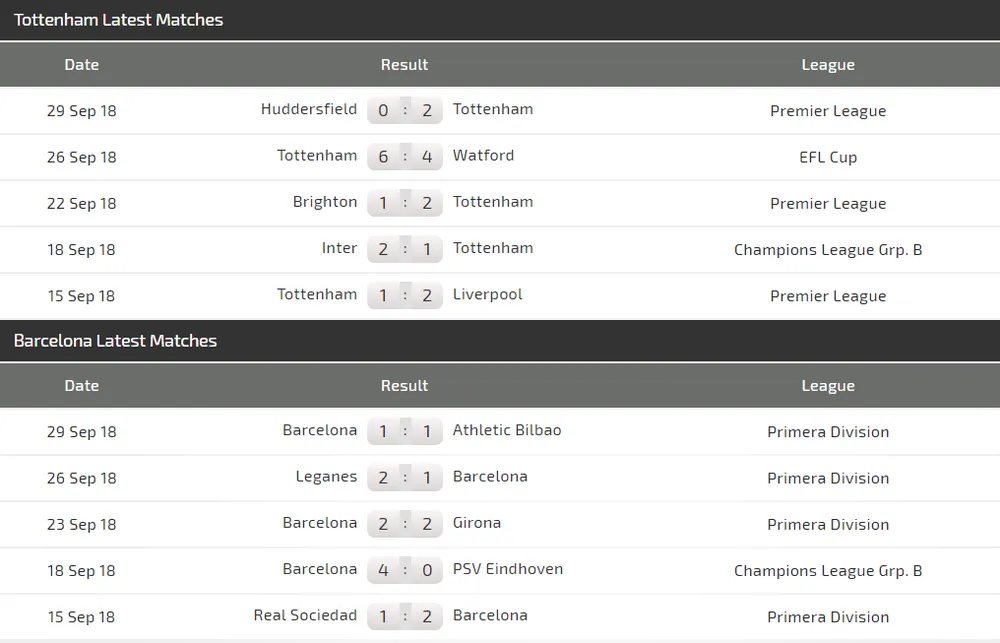Click the Huddersfield team name
1000x643 pixels.
[308, 109]
